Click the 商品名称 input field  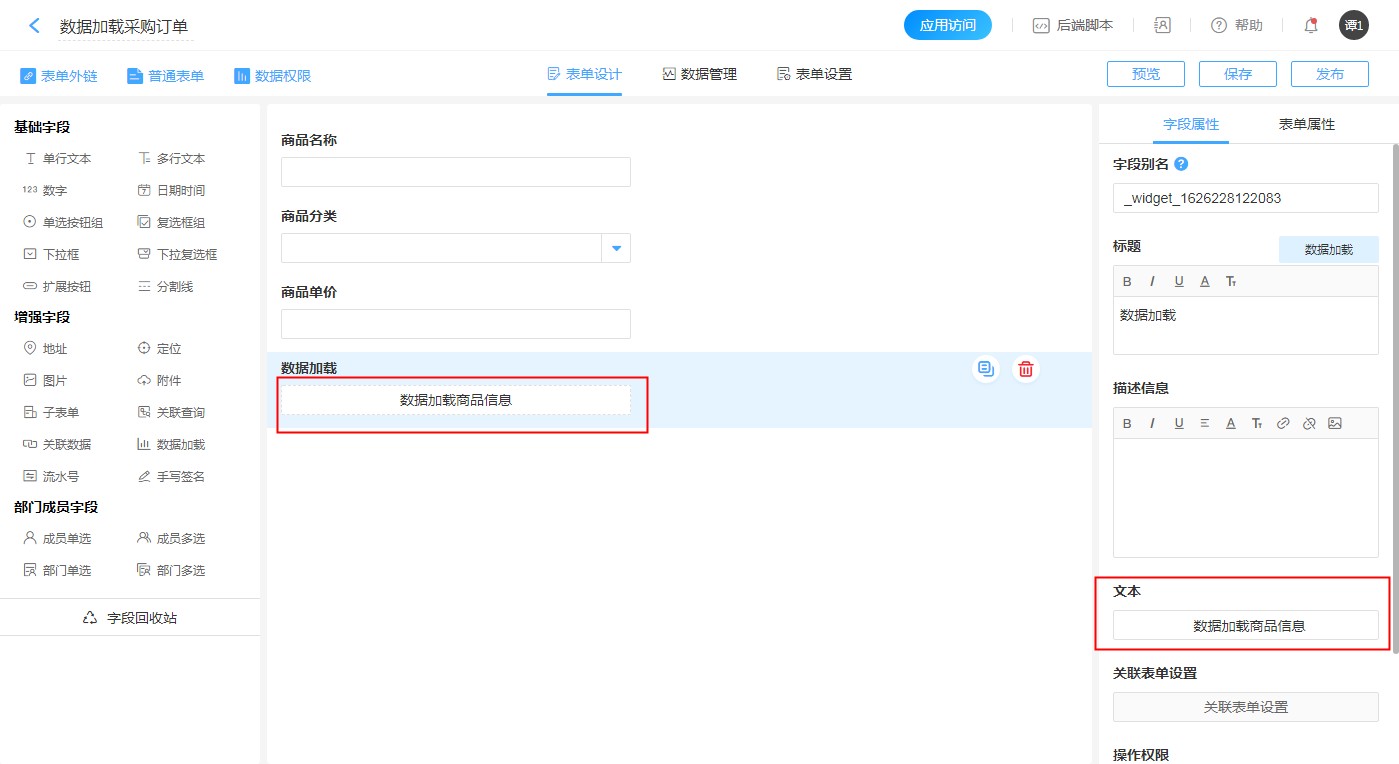456,172
